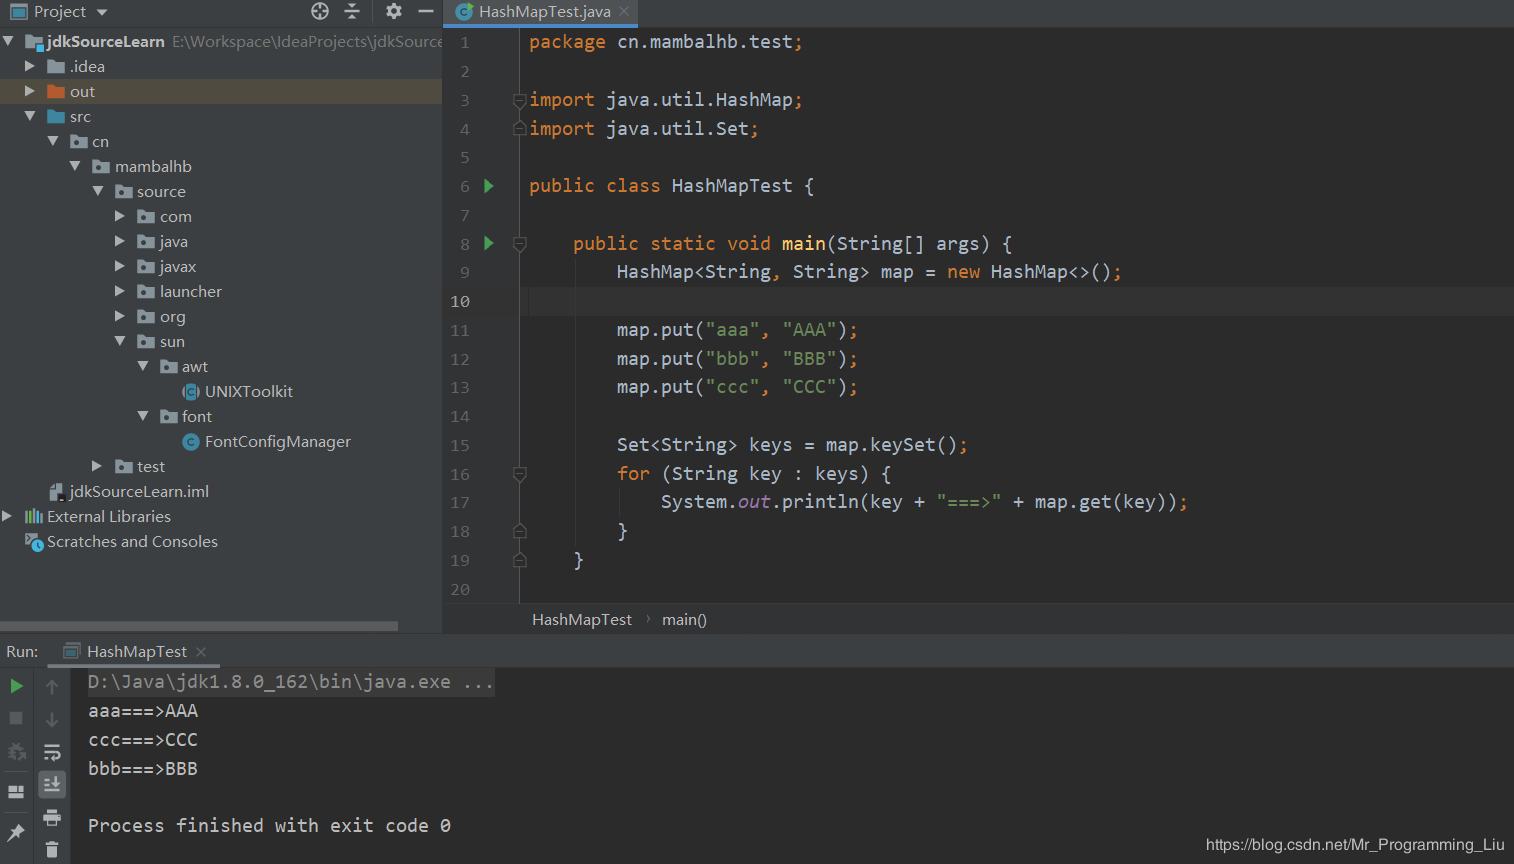
Task: Collapse the mambalhb package arrow
Action: coord(75,166)
